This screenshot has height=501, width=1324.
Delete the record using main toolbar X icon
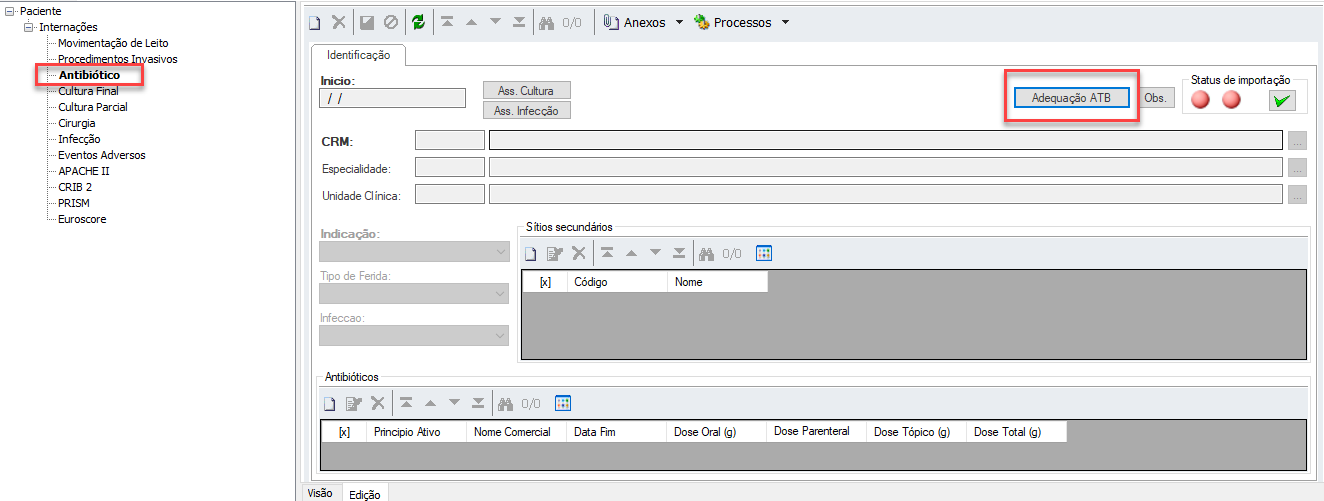tap(339, 22)
